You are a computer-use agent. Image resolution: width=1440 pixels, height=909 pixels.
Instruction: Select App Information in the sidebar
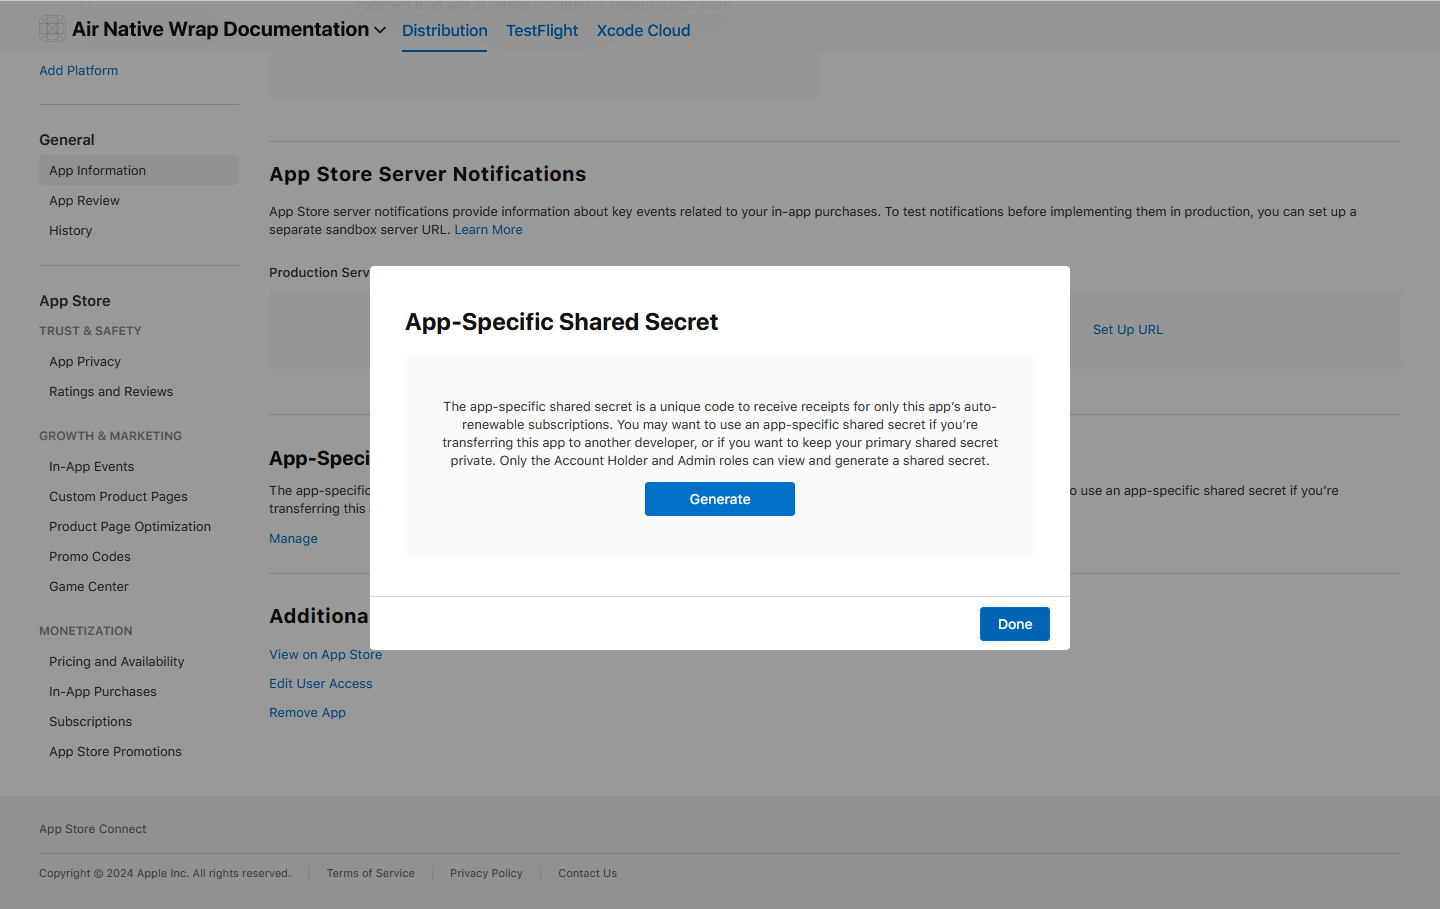(139, 171)
